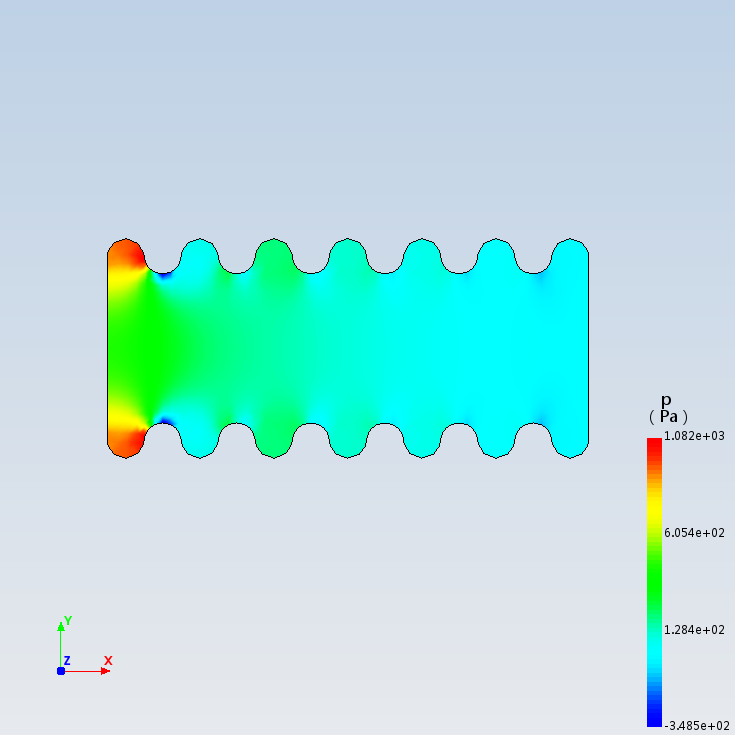The height and width of the screenshot is (735, 735).
Task: Click the red X axis arrow of the triad
Action: click(x=104, y=671)
